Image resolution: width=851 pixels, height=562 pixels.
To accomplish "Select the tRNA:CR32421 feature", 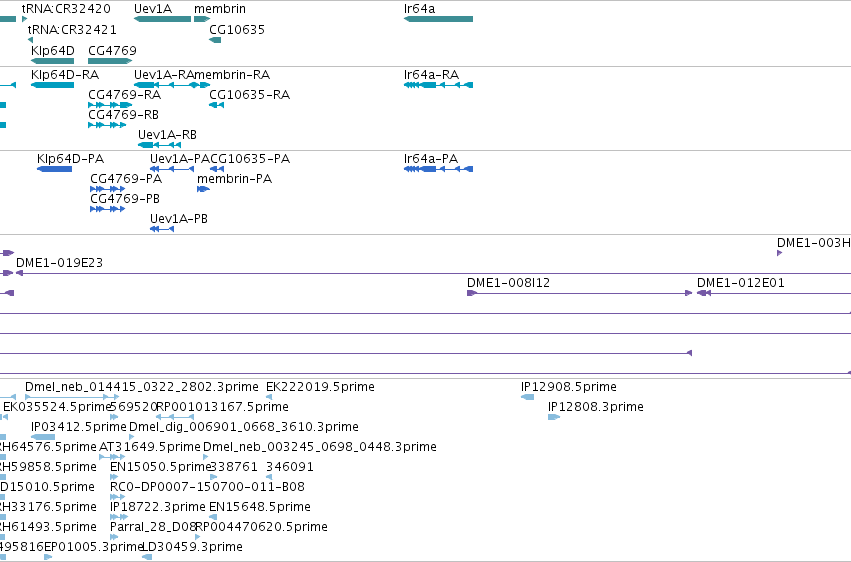I will (x=30, y=40).
